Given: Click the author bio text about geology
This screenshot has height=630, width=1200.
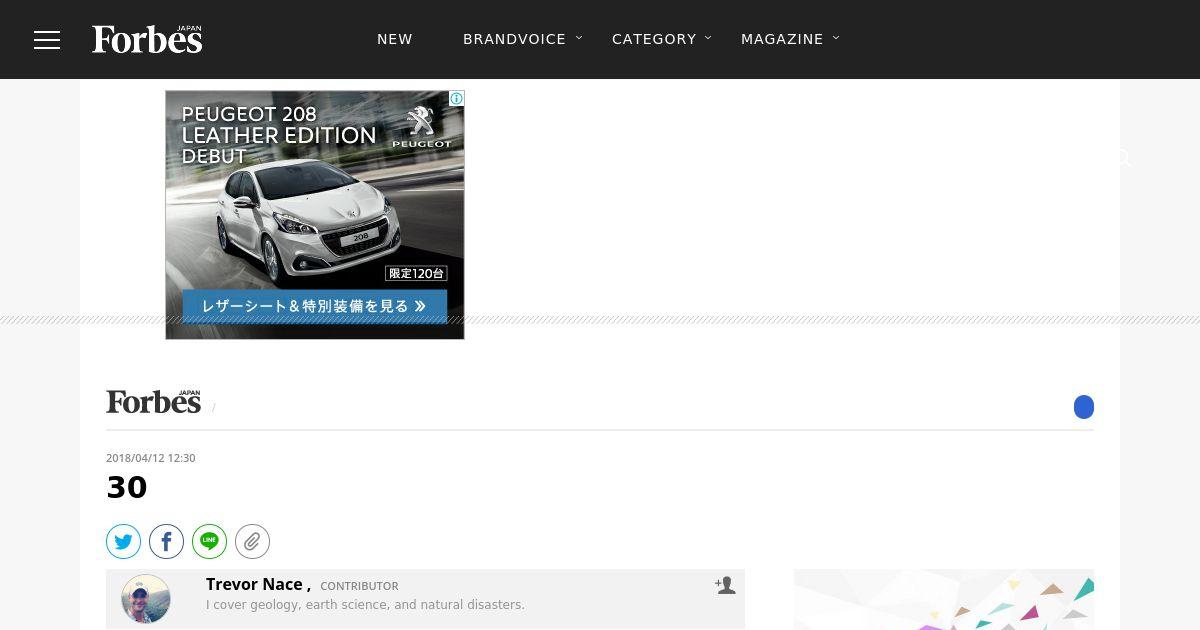Looking at the screenshot, I should coord(365,605).
